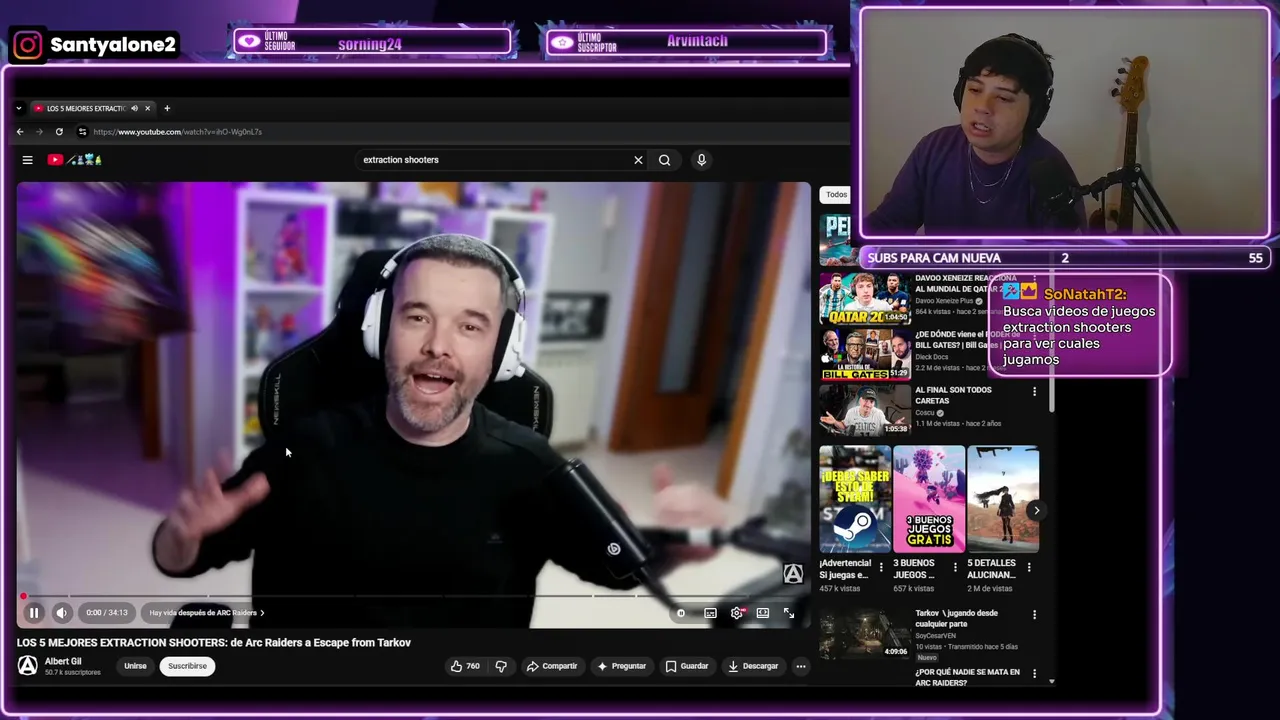The width and height of the screenshot is (1280, 720).
Task: Open the Steam warning short
Action: (x=855, y=499)
